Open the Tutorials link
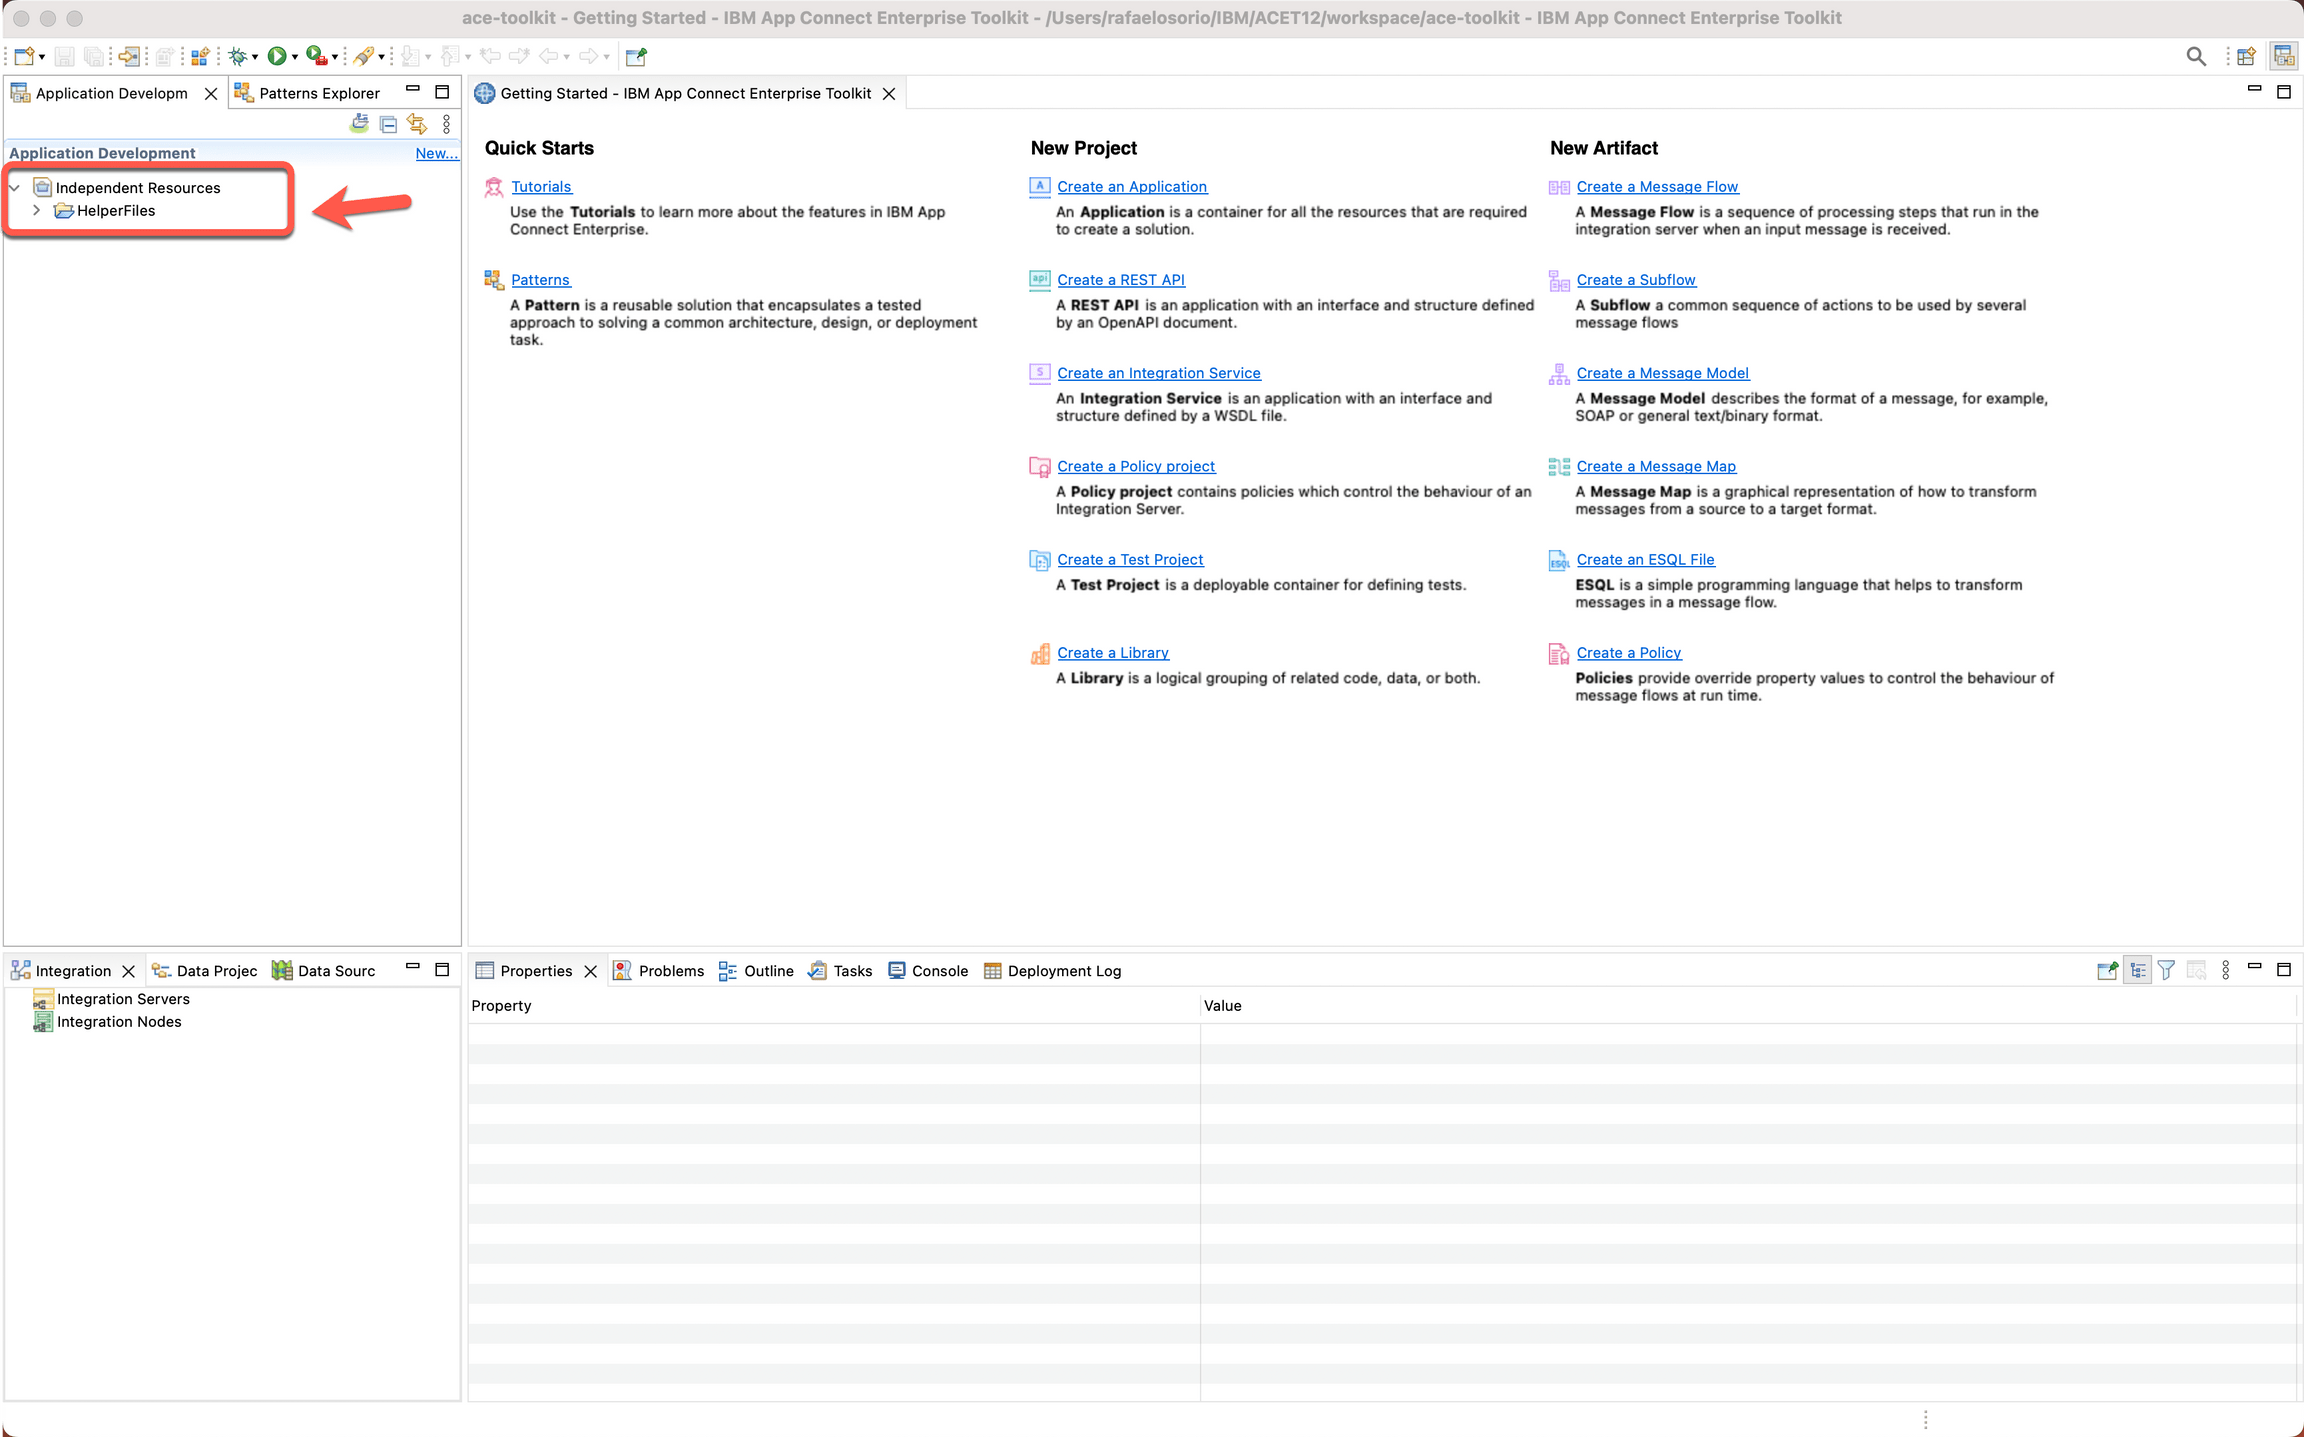This screenshot has width=2304, height=1437. 541,187
